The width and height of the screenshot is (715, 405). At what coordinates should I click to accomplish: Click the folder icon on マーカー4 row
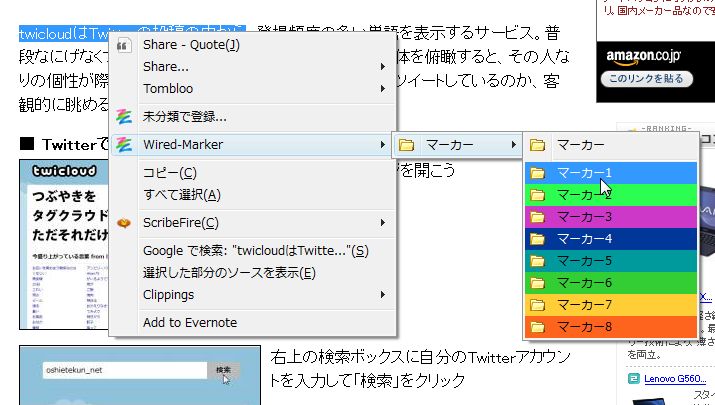pos(538,239)
